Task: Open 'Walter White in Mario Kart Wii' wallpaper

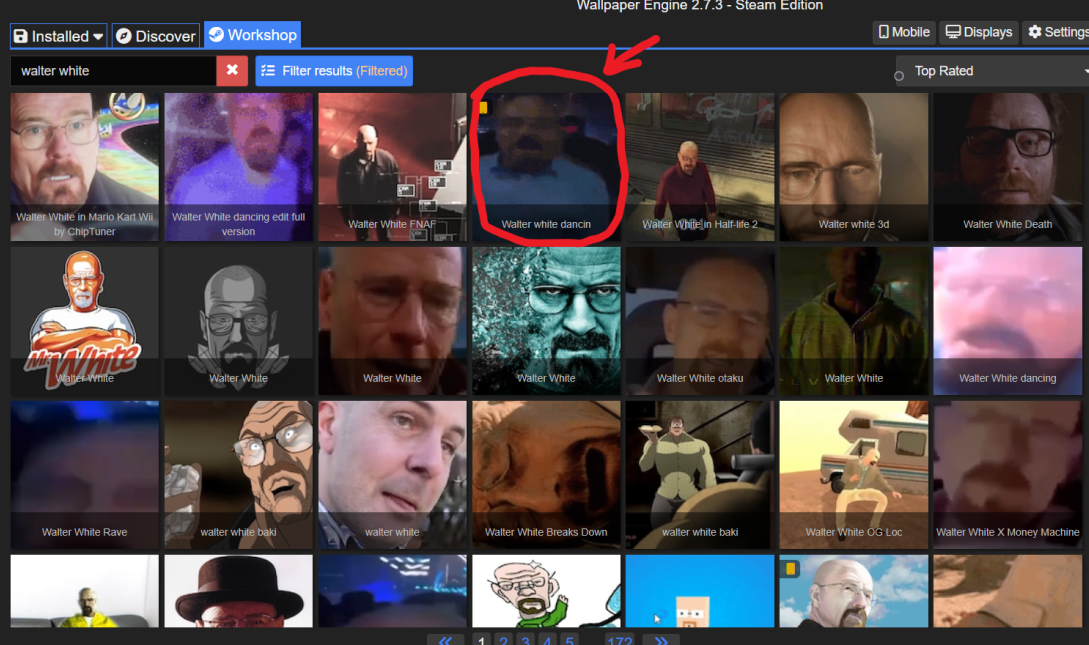Action: [85, 167]
